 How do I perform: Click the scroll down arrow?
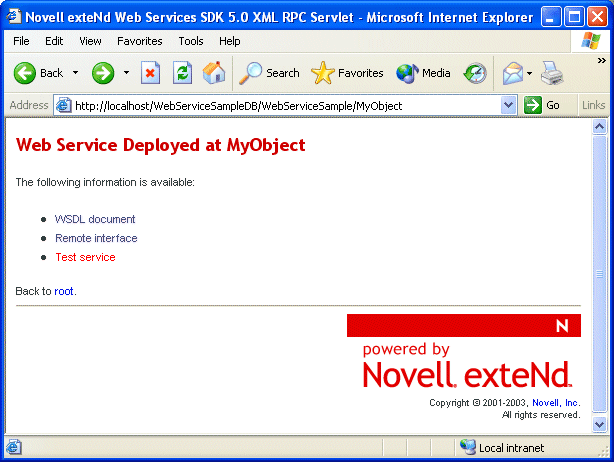pyautogui.click(x=600, y=424)
